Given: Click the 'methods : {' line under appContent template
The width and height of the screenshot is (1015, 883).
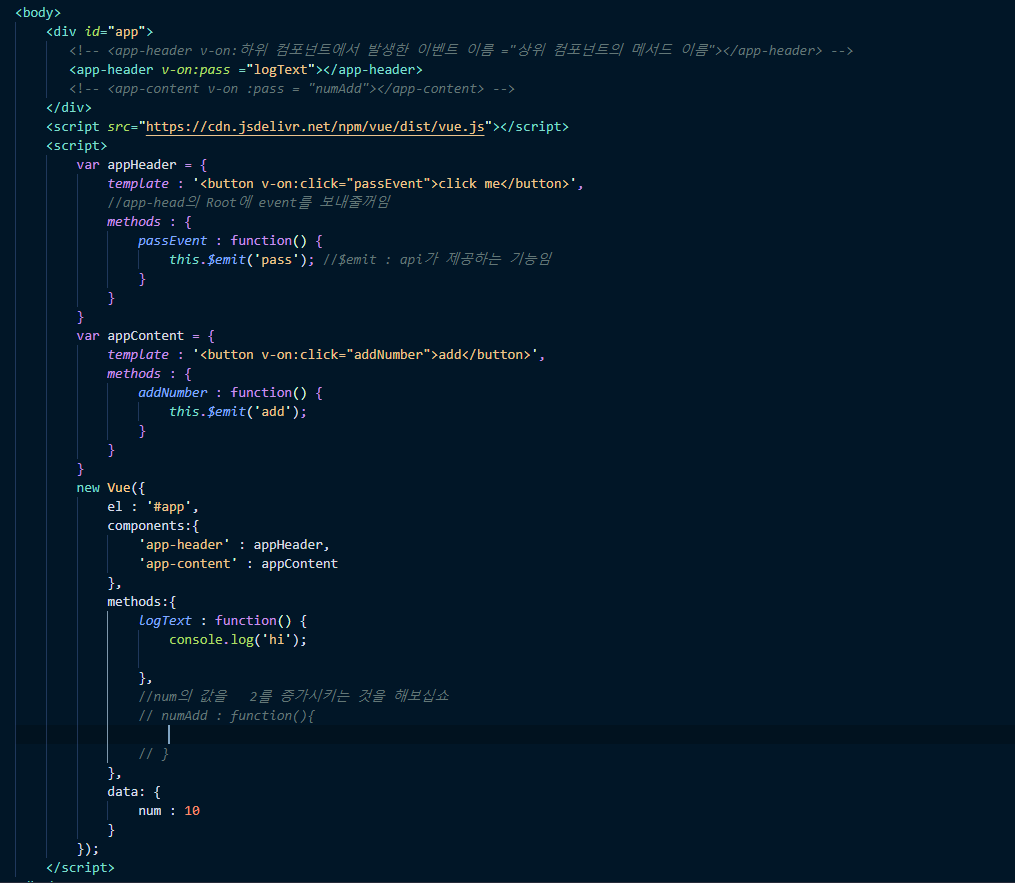Looking at the screenshot, I should 150,374.
